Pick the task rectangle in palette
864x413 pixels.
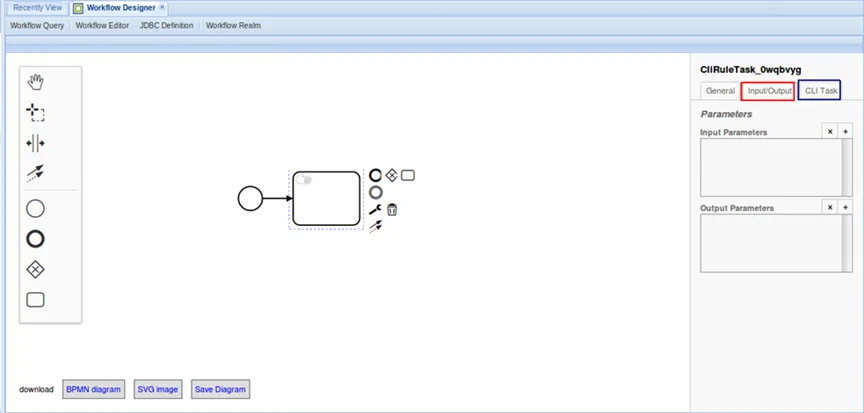coord(35,300)
